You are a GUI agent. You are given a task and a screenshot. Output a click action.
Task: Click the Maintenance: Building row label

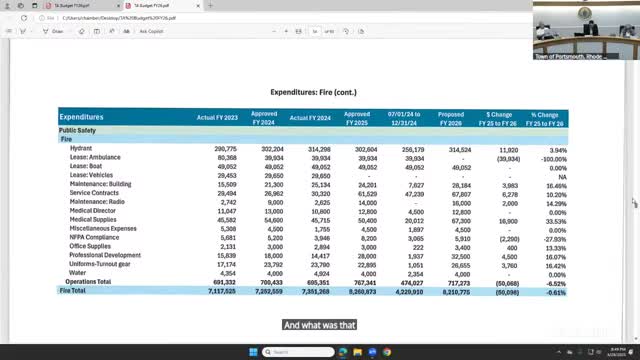coord(100,184)
